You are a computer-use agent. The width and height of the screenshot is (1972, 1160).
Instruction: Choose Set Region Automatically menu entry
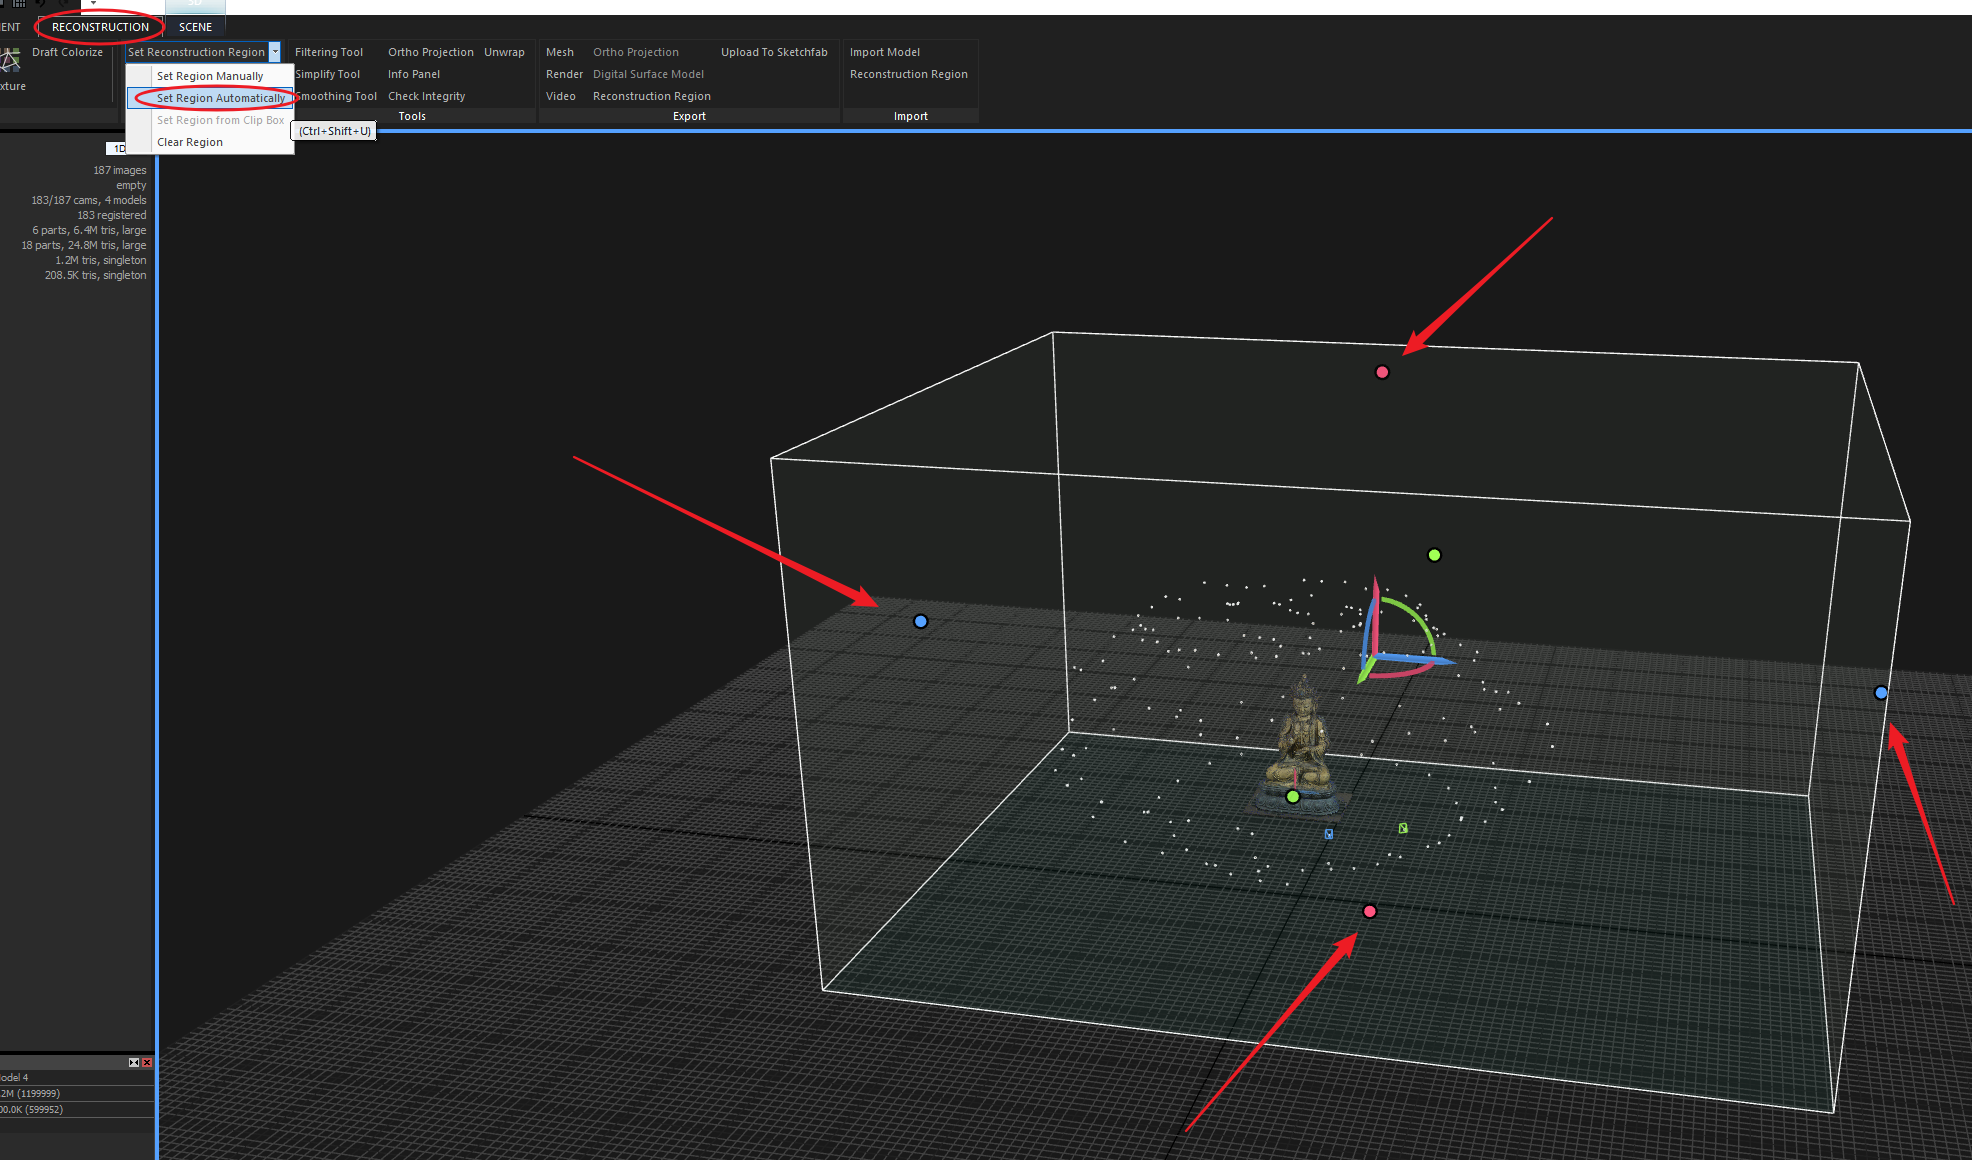click(220, 98)
